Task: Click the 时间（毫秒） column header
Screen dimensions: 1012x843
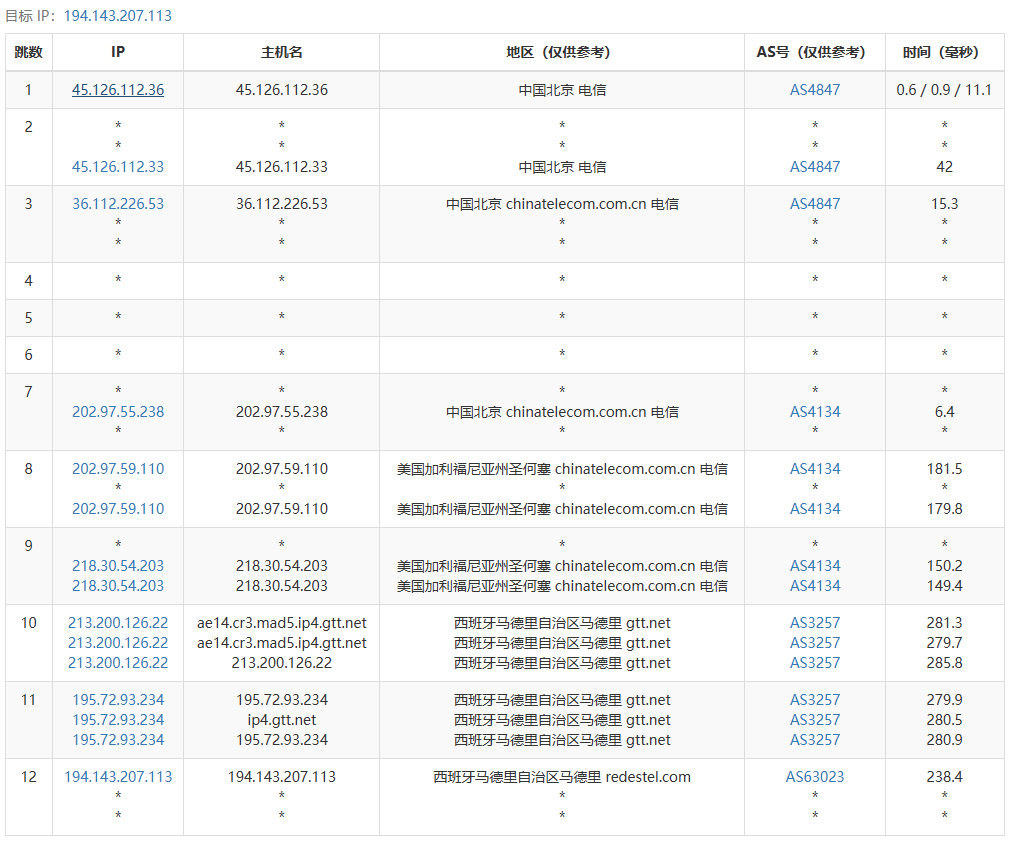Action: tap(944, 52)
